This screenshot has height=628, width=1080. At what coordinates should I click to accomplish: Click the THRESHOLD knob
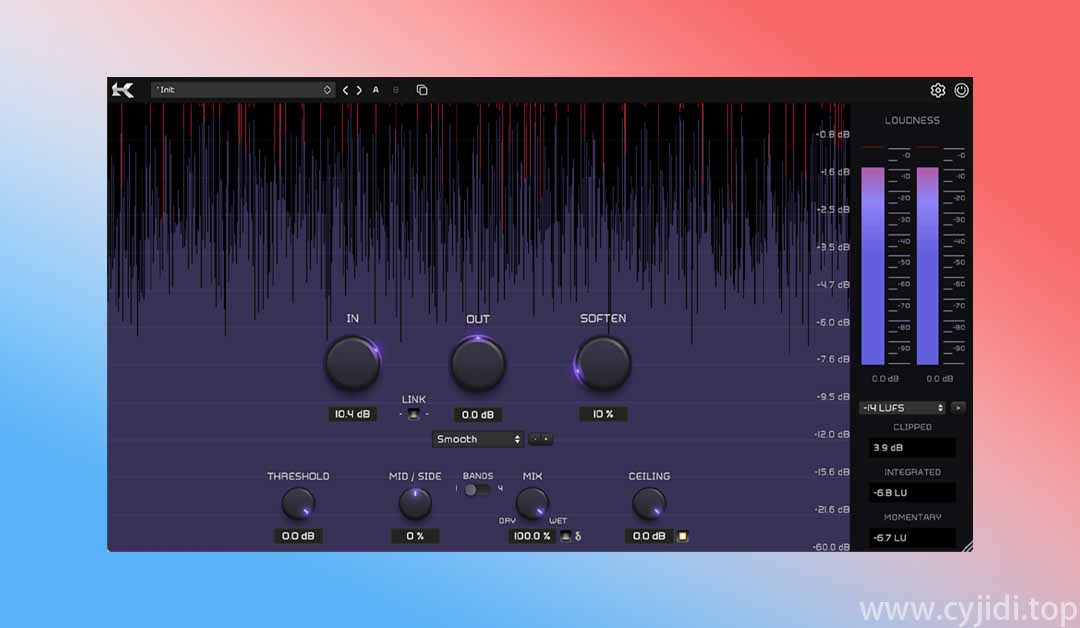[298, 503]
